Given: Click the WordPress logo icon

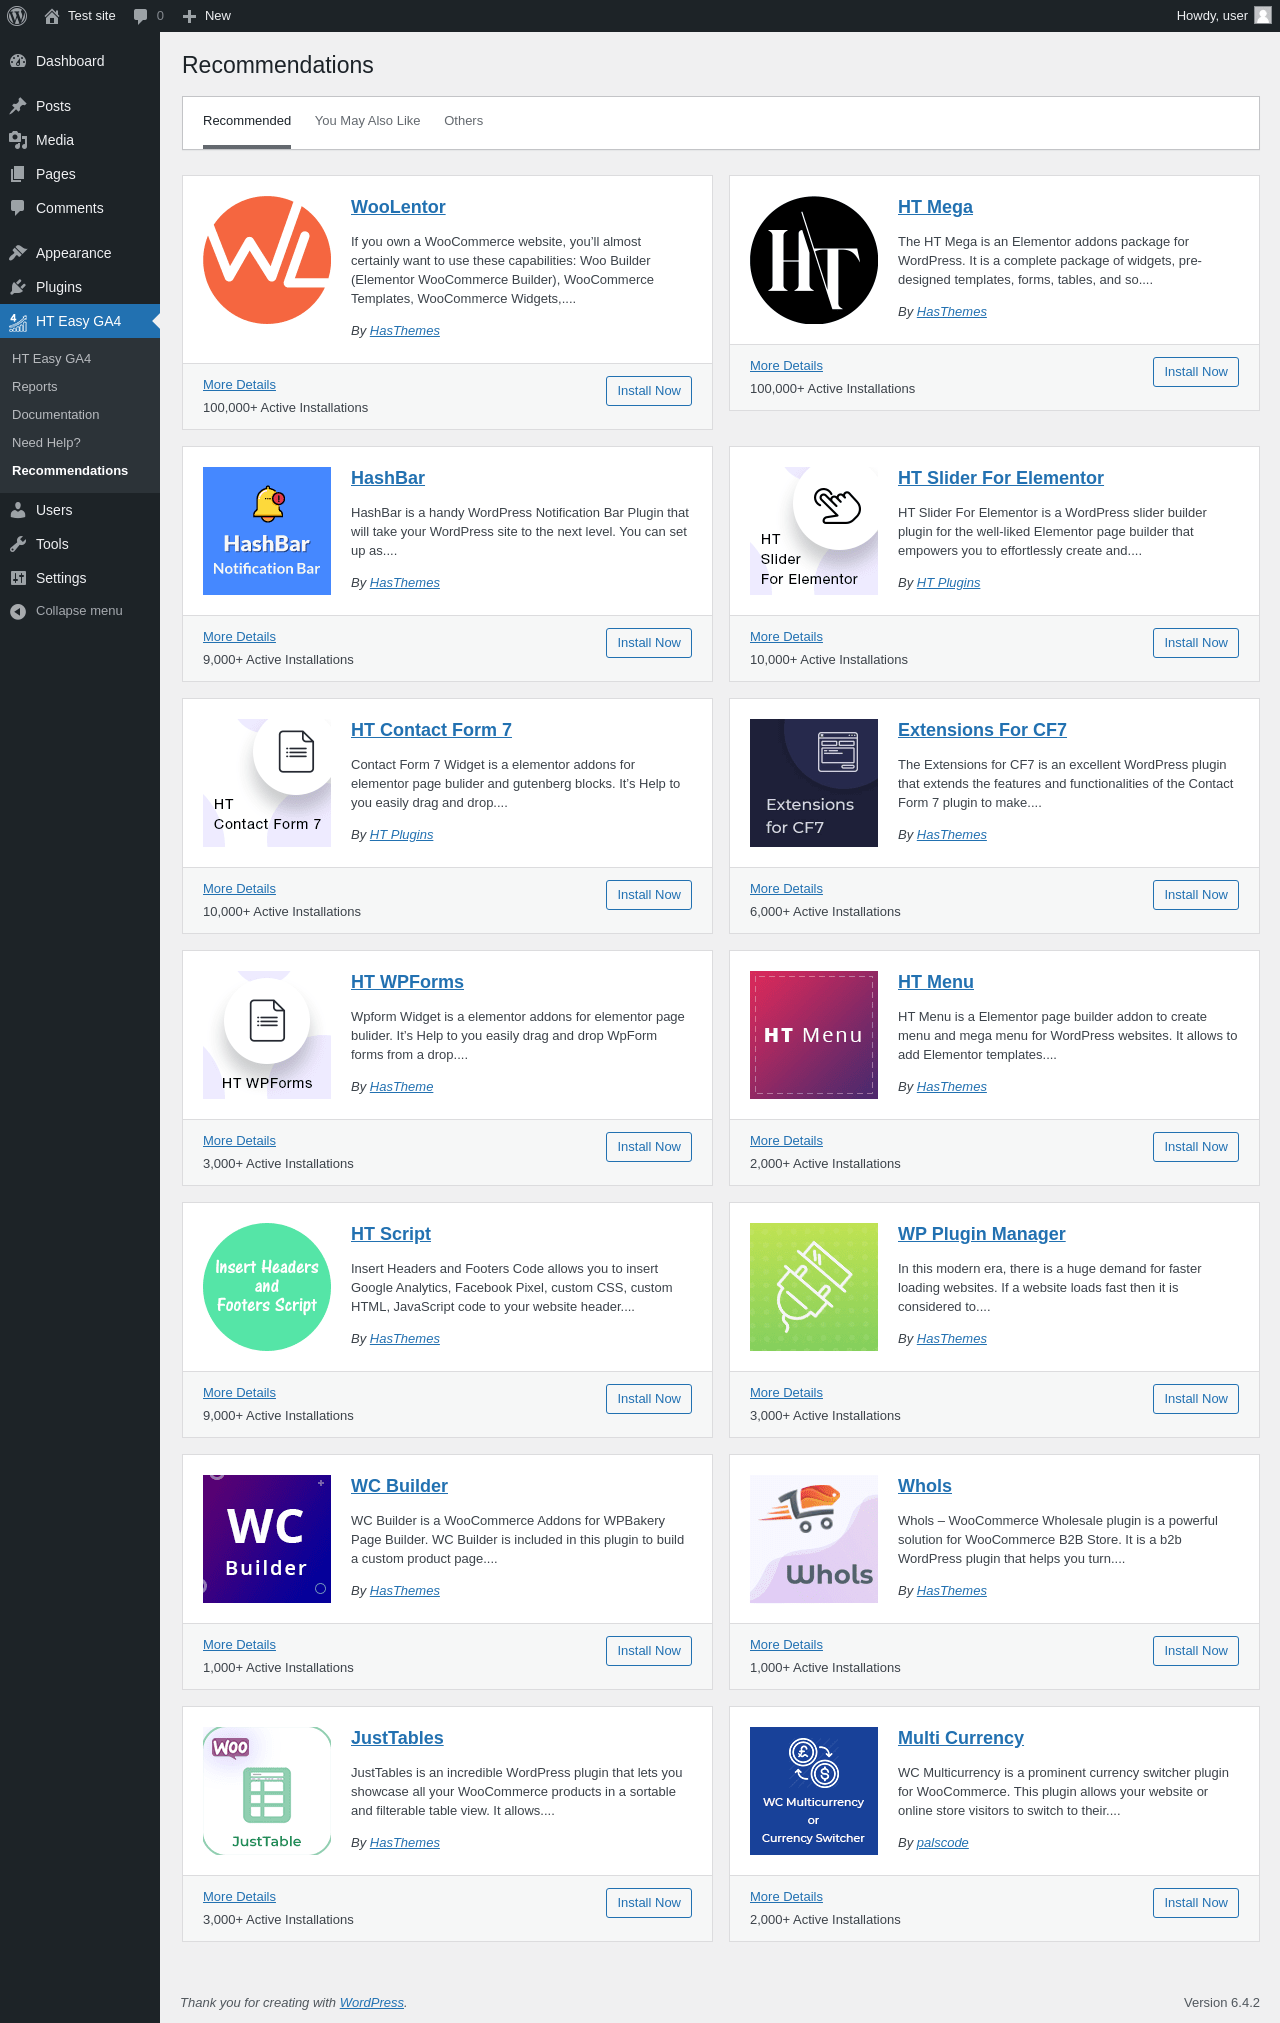Looking at the screenshot, I should pos(17,16).
